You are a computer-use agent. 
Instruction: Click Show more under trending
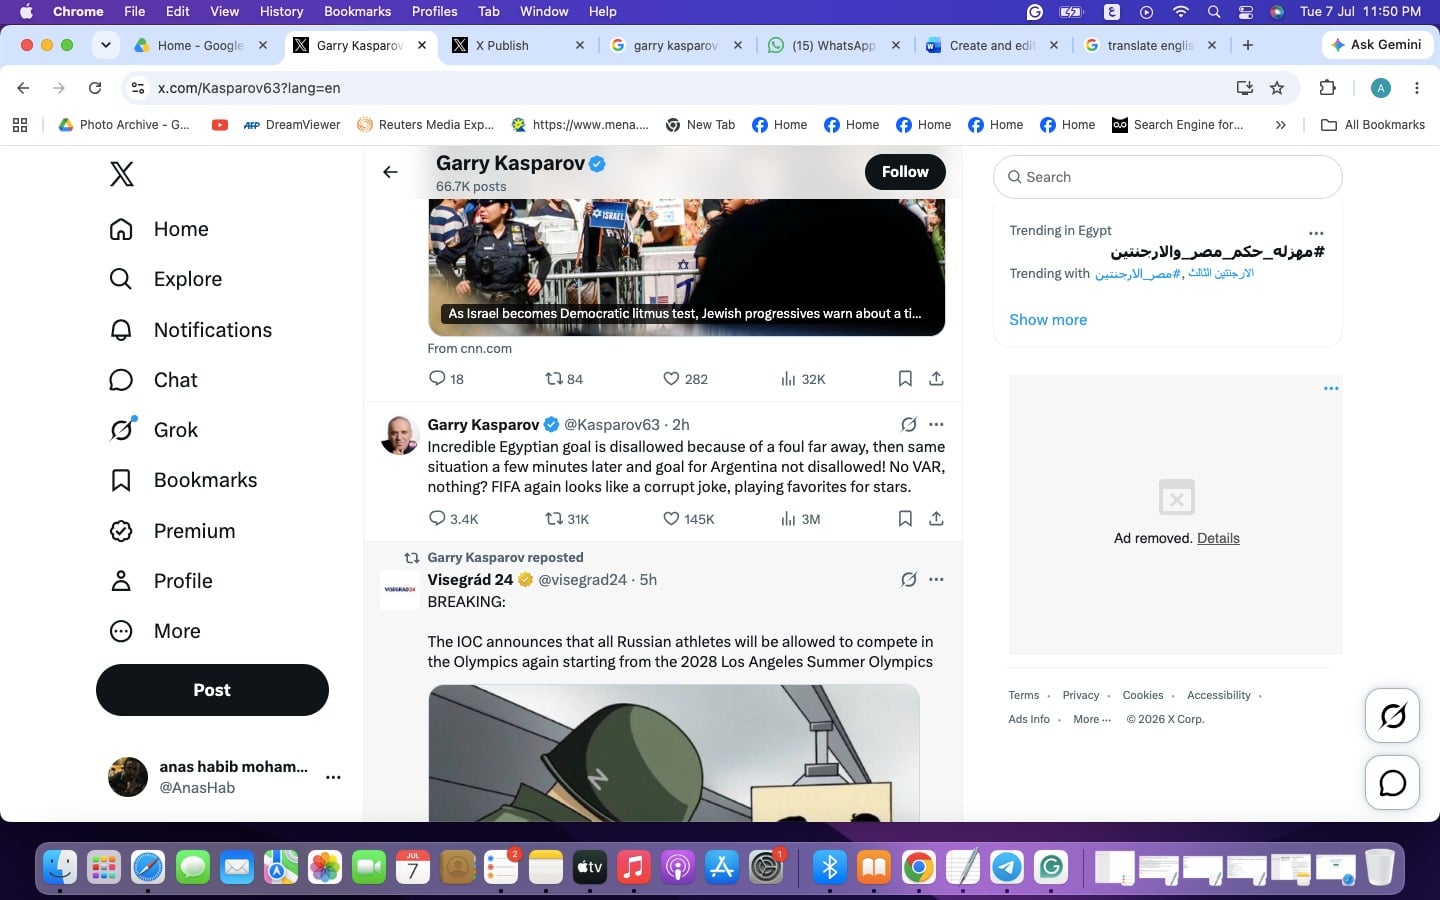click(x=1048, y=320)
